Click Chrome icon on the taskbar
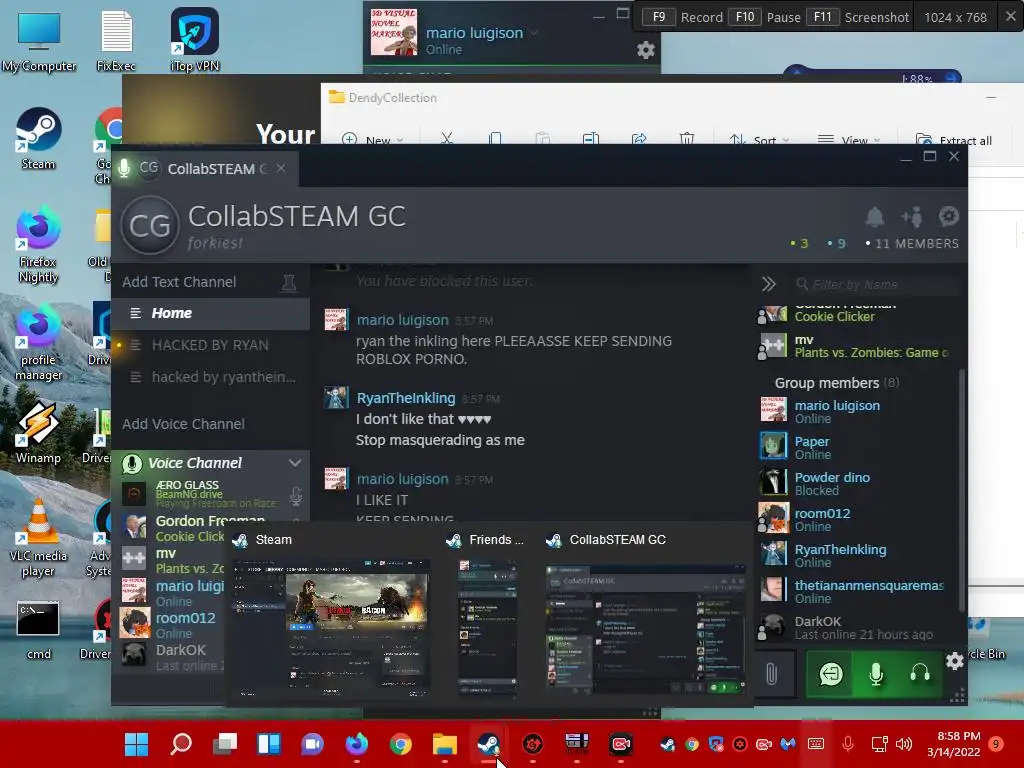This screenshot has width=1024, height=768. [x=400, y=744]
